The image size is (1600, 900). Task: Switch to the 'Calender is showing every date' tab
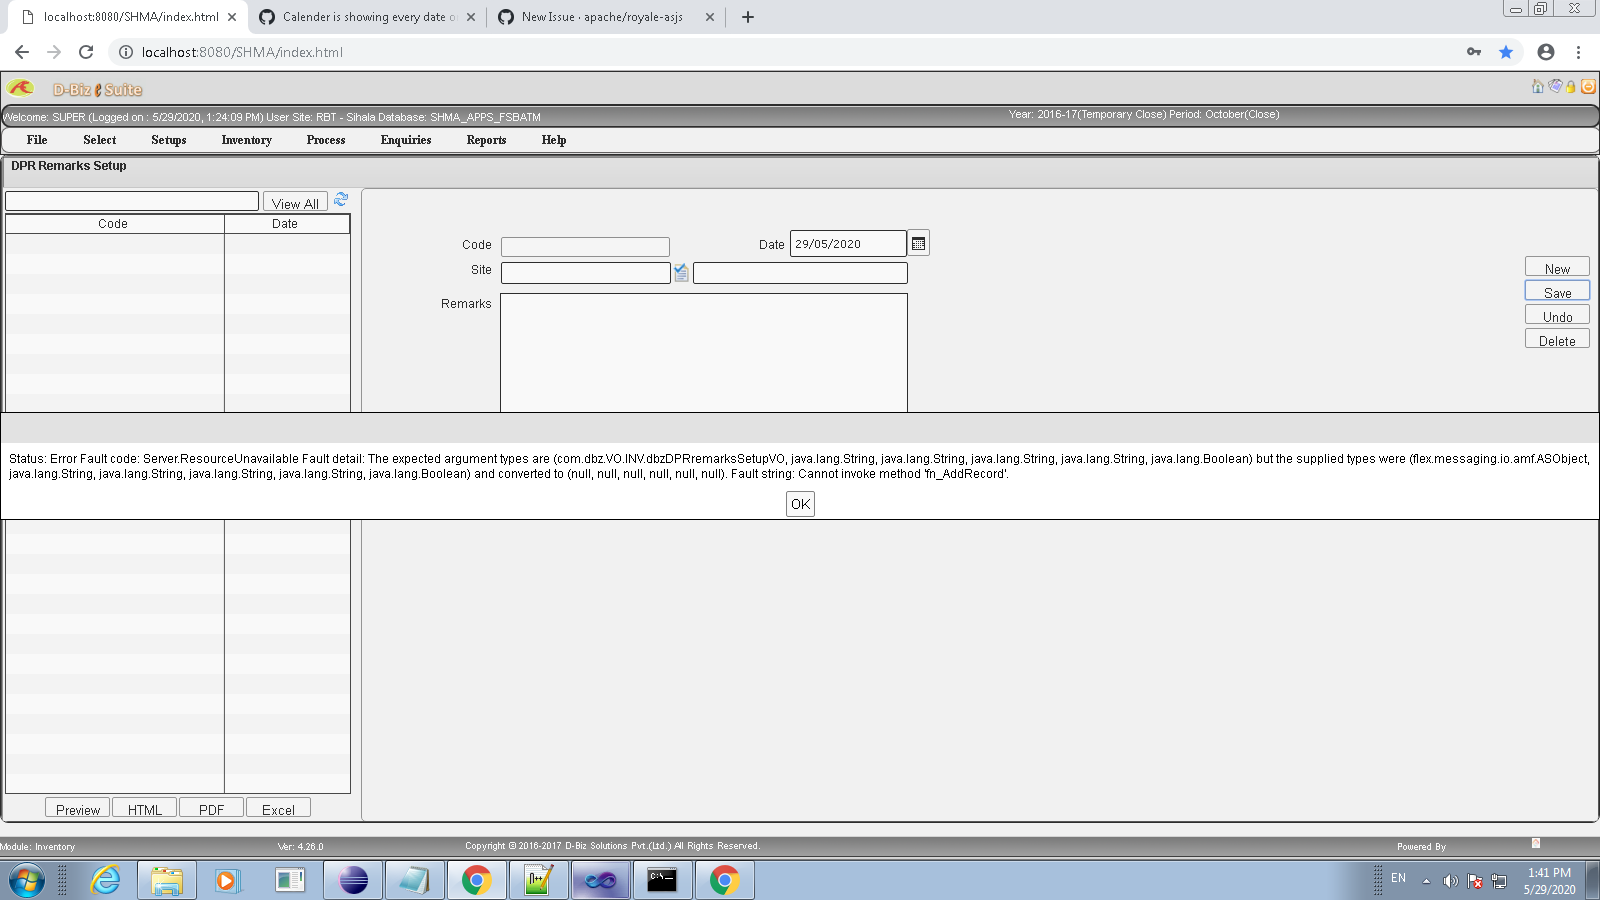click(x=366, y=17)
